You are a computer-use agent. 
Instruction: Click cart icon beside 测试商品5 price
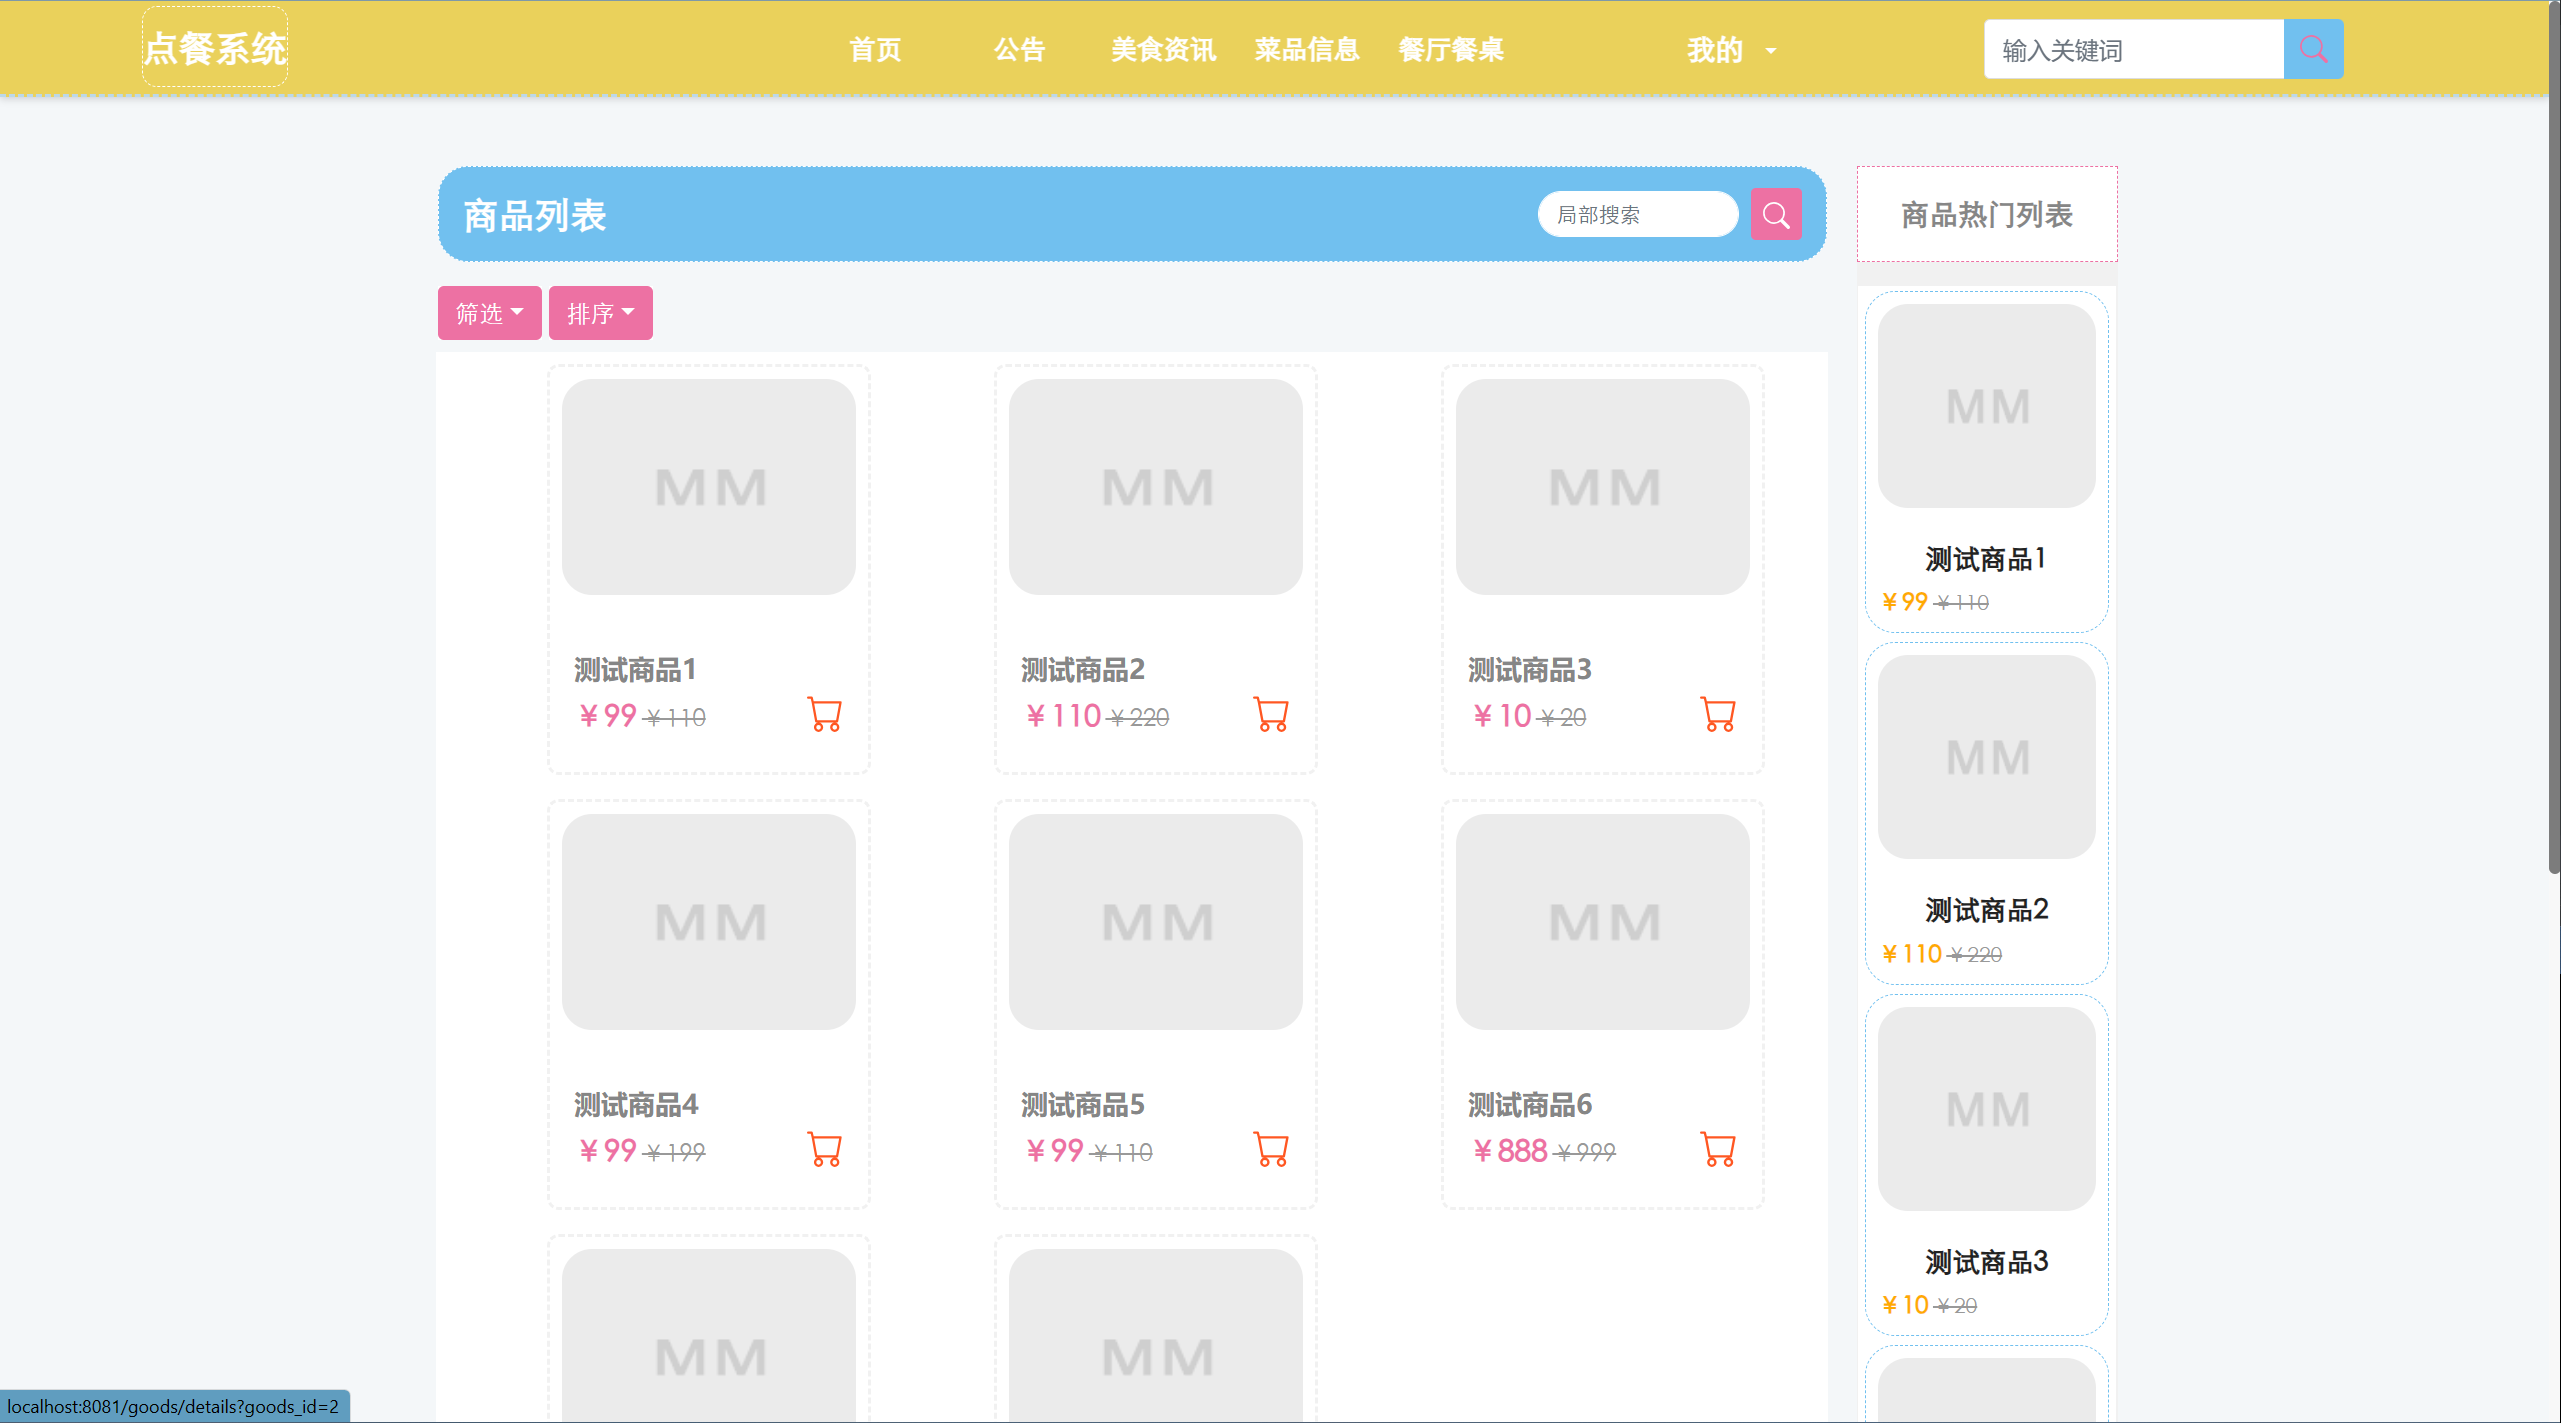(1271, 1149)
